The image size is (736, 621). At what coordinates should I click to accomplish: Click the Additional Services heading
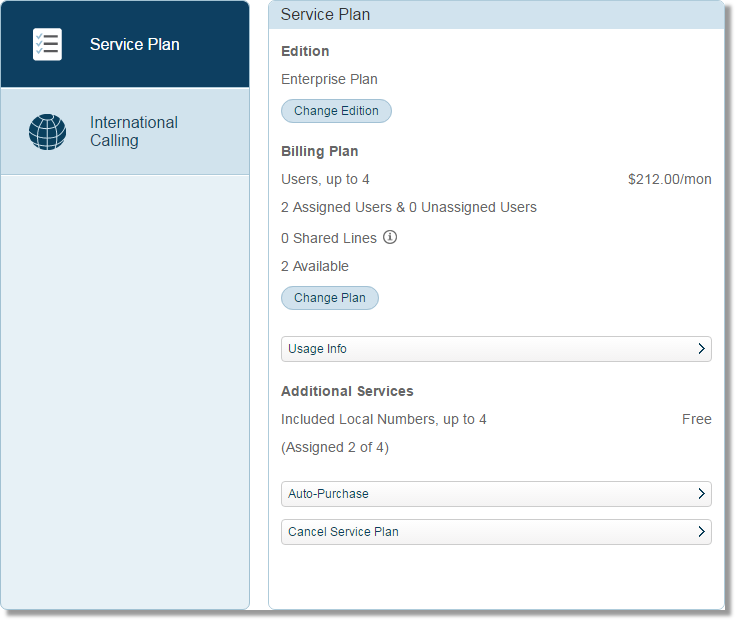coord(347,391)
